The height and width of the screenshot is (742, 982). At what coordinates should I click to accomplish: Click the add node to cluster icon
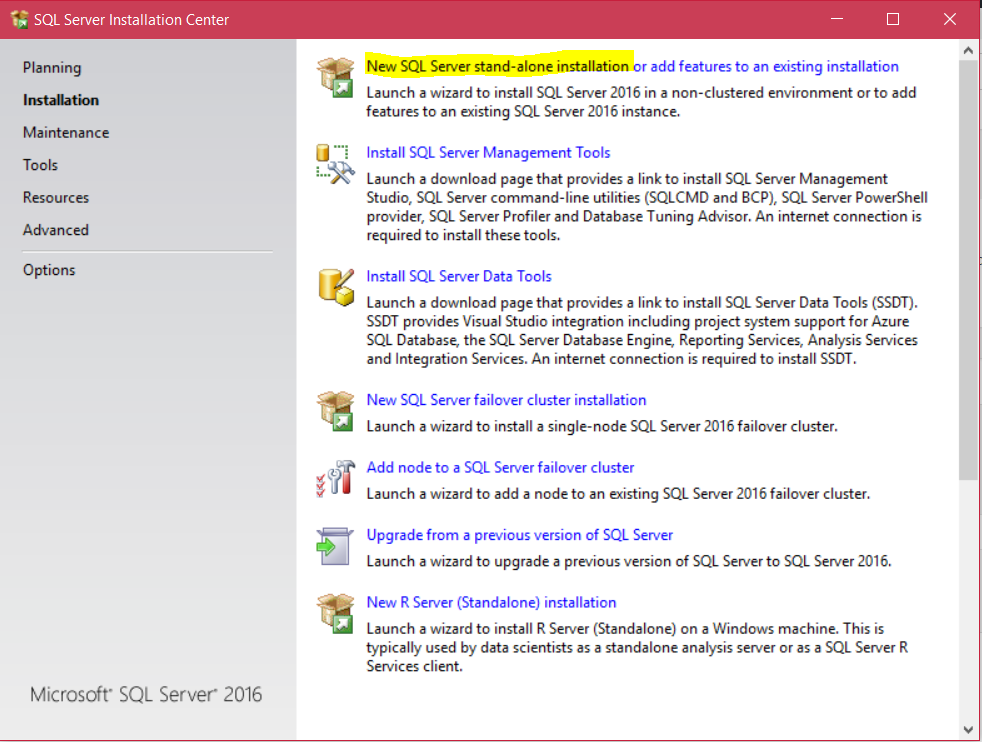pos(336,476)
